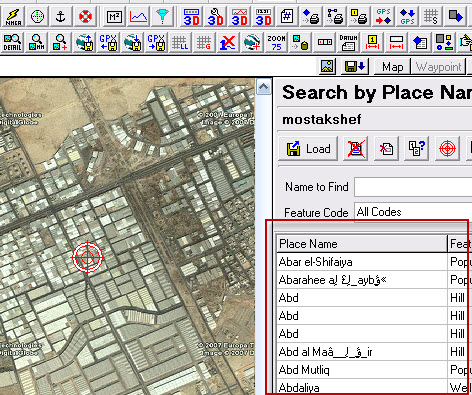Sort by Place Name column header
Viewport: 472px width, 395px height.
point(362,244)
